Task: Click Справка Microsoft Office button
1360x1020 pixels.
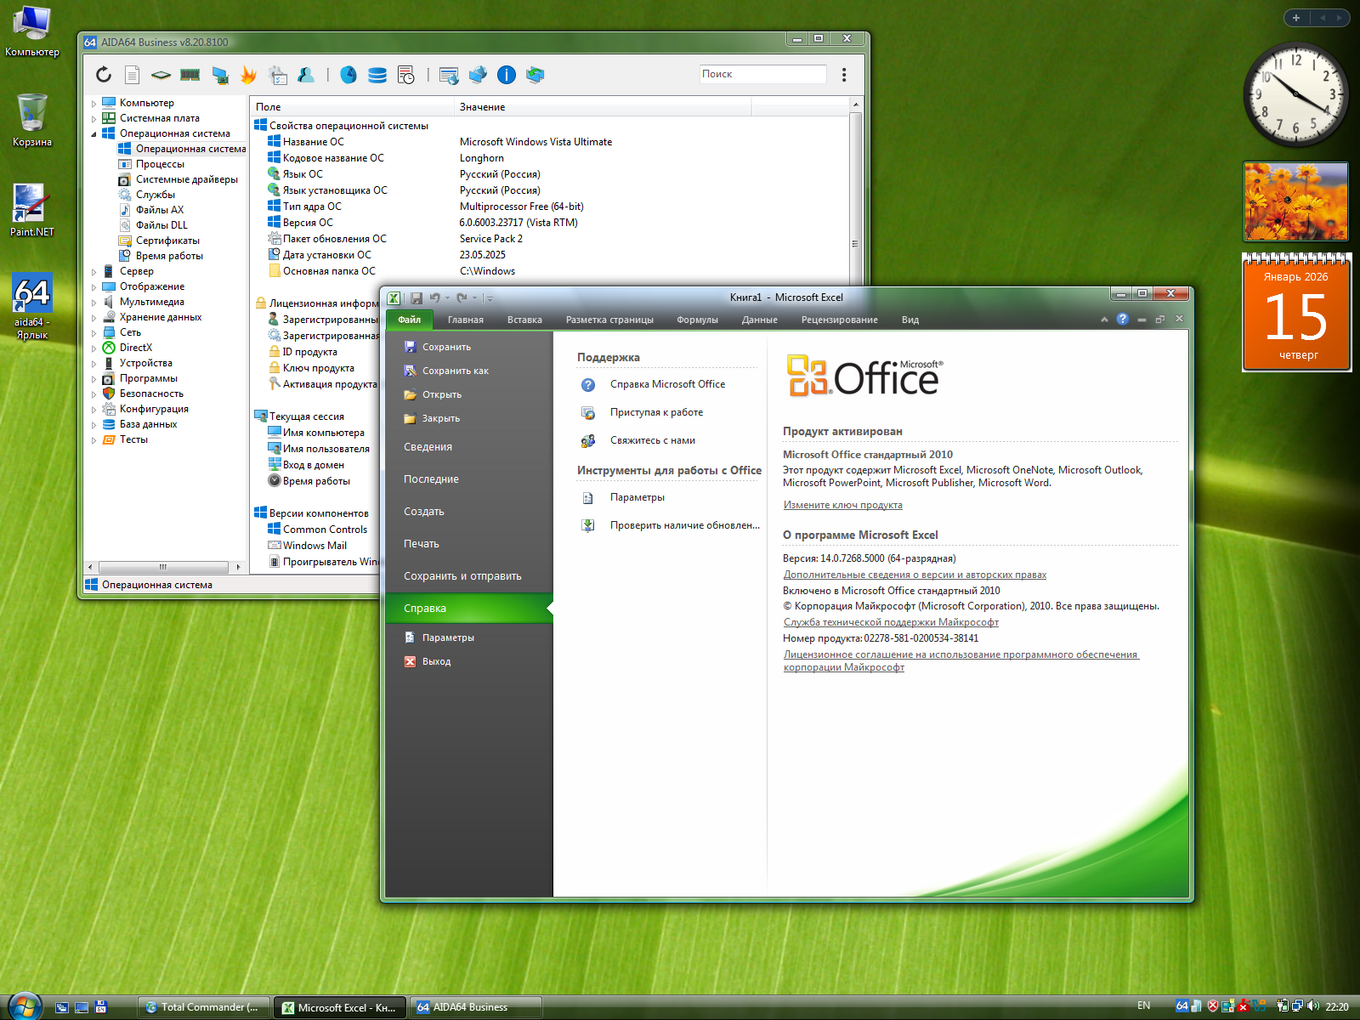Action: 667,385
